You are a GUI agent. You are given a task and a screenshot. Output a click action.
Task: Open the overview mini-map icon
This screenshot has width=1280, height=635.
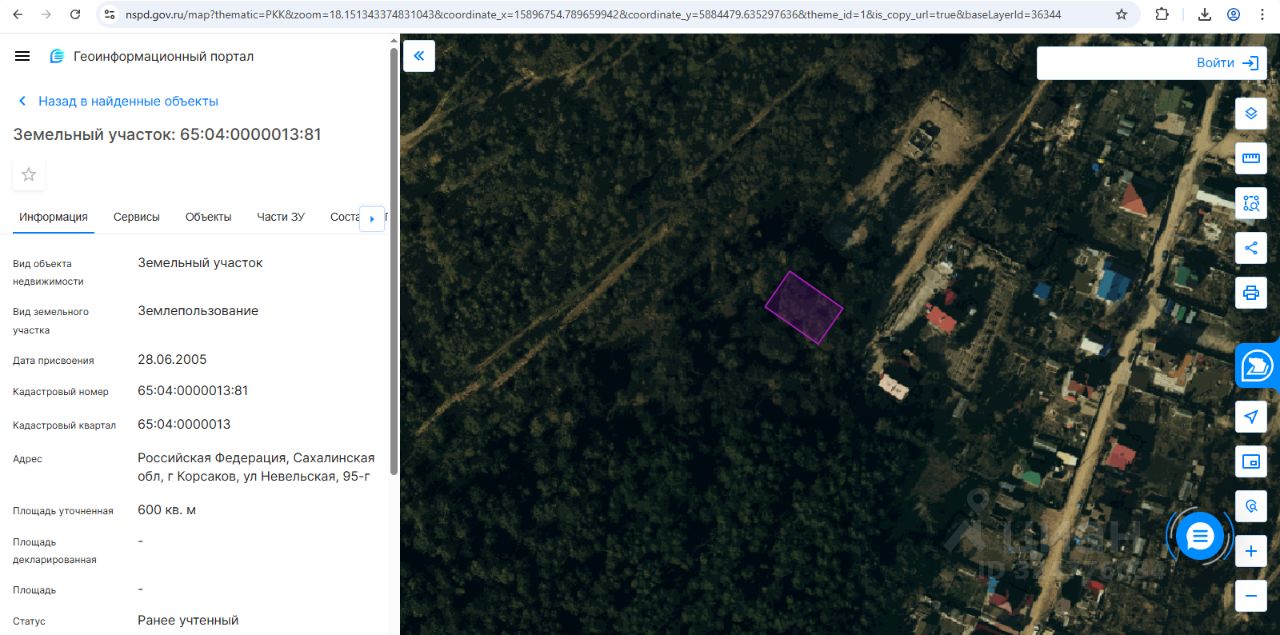[x=1251, y=461]
